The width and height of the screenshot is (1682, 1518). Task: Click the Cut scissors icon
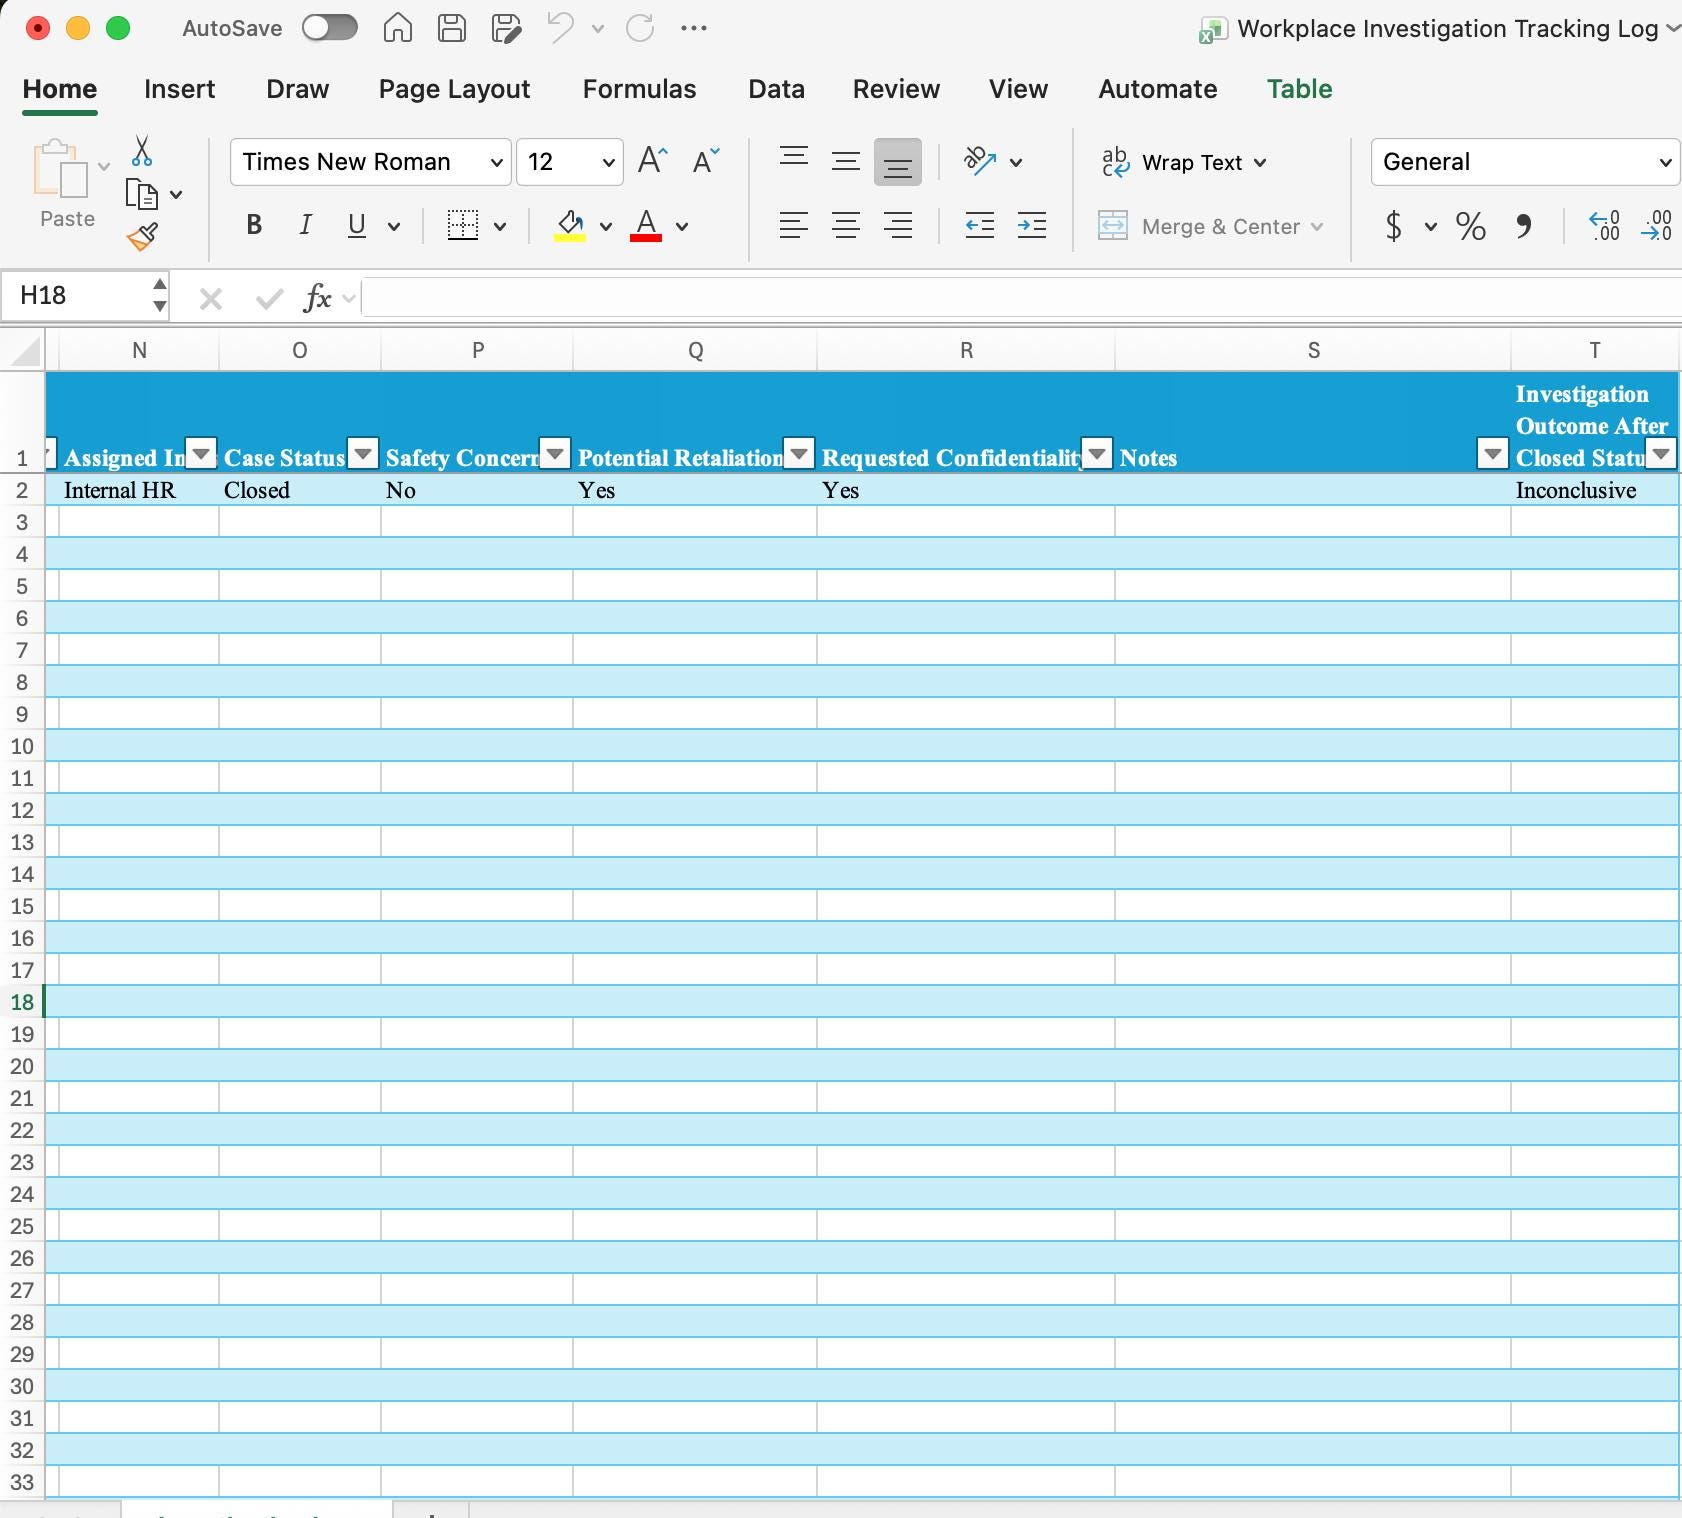pos(142,151)
